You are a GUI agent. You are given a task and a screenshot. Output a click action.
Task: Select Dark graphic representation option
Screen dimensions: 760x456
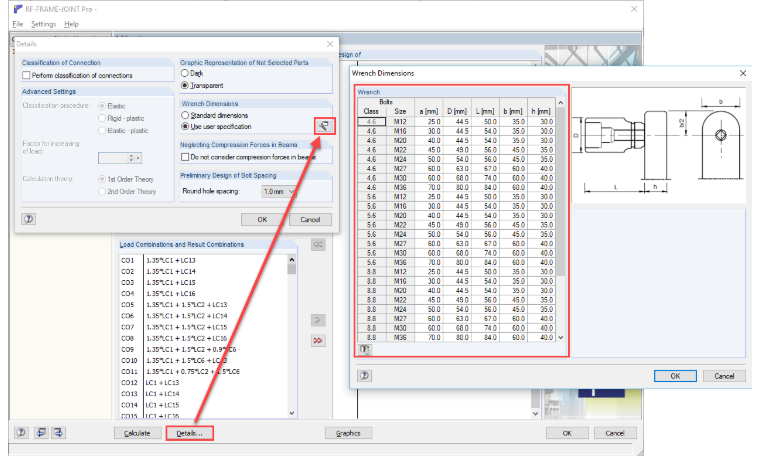tap(185, 73)
